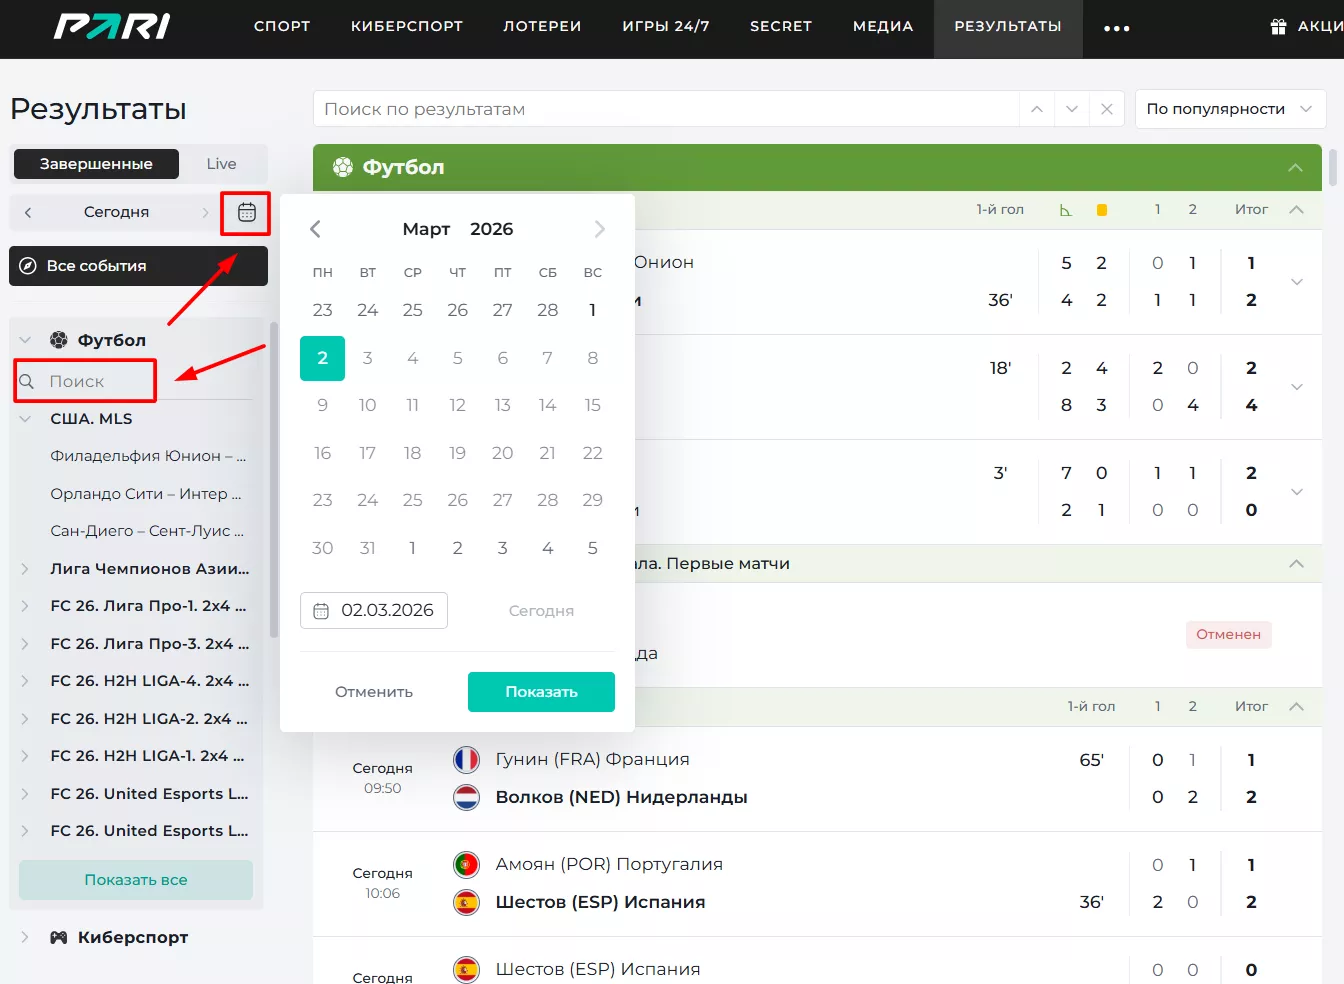Click the previous day arrow beside Сегодня

28,212
